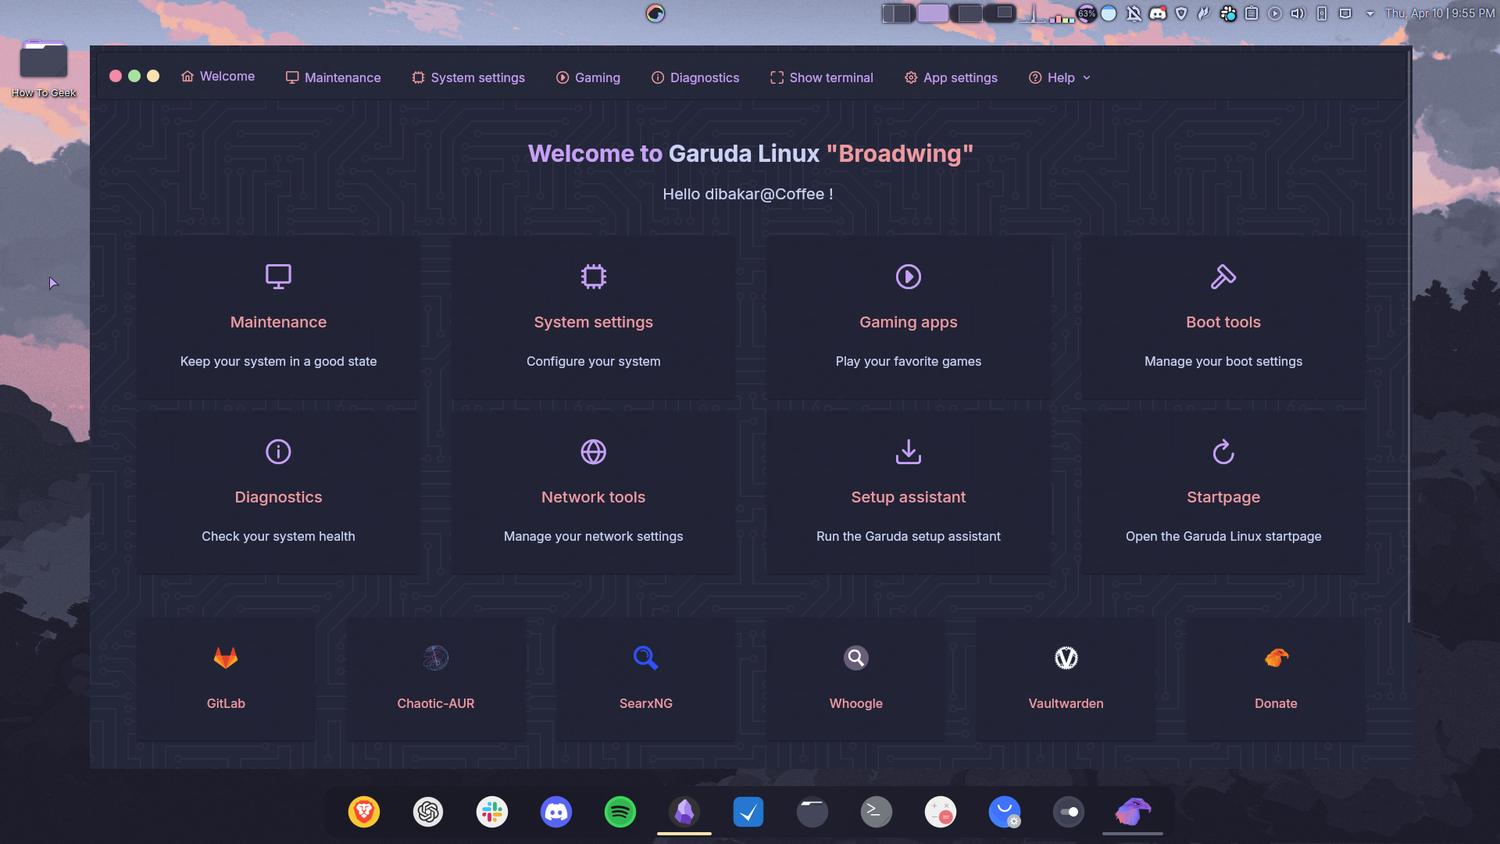Launch the terminal from the dock

click(876, 811)
